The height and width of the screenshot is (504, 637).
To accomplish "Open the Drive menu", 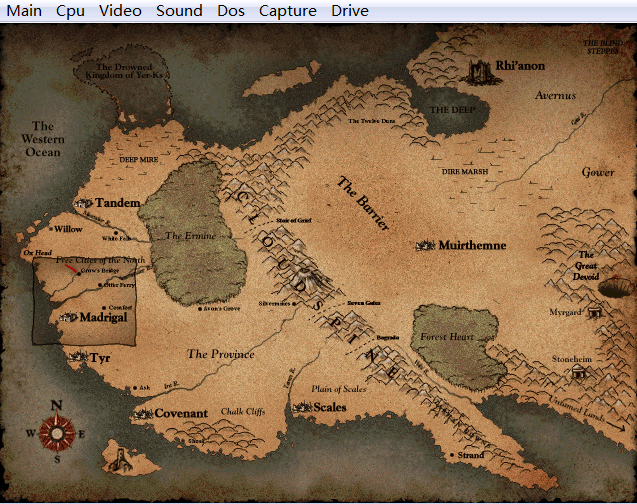I will click(x=350, y=11).
